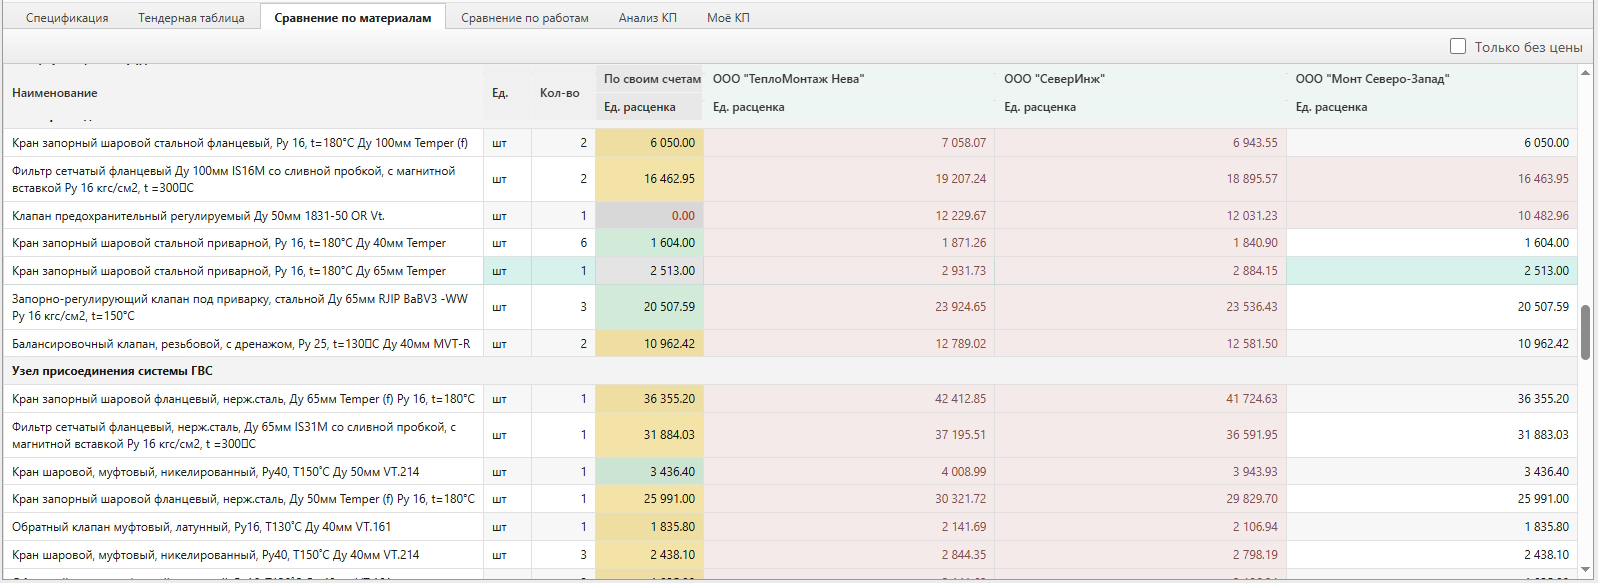1598x583 pixels.
Task: Click the ТеплоМонтаж Нева price 37 195.51
Action: tap(849, 435)
